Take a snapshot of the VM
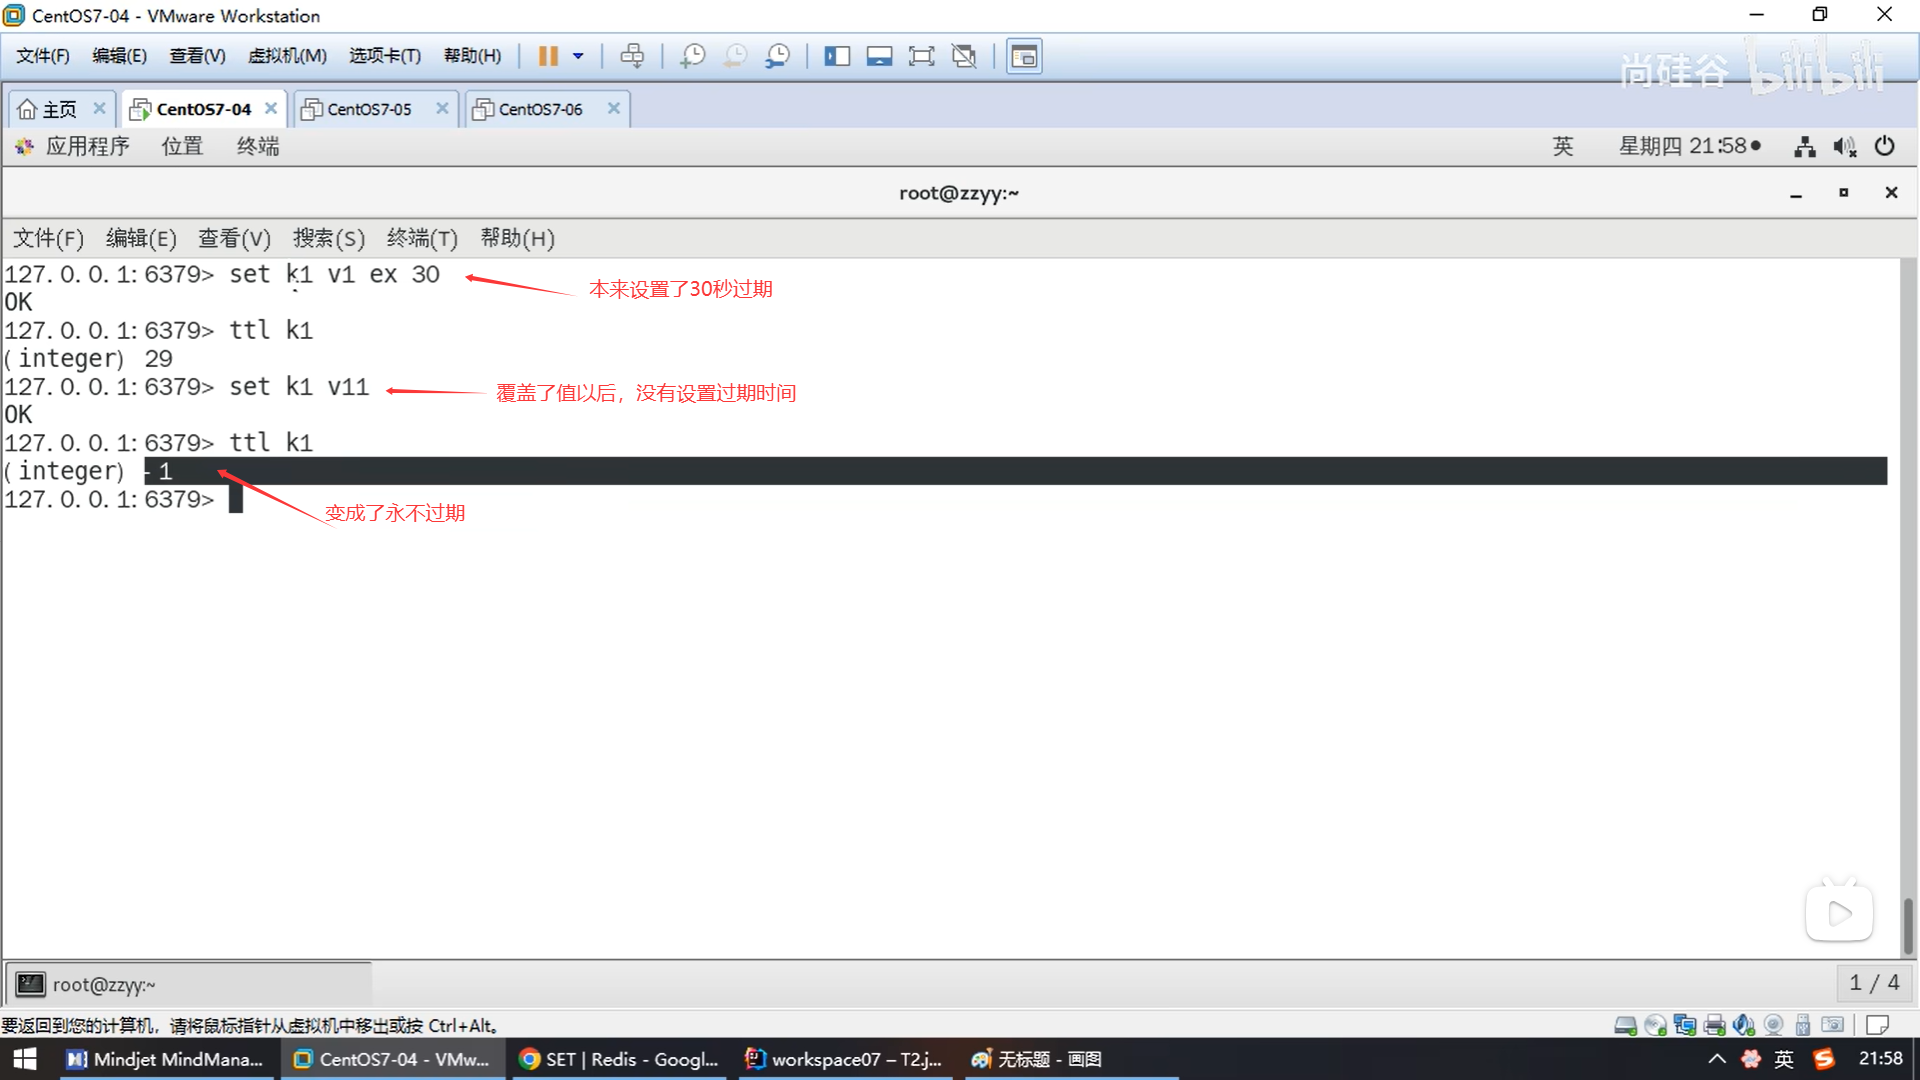Viewport: 1920px width, 1080px height. 692,56
